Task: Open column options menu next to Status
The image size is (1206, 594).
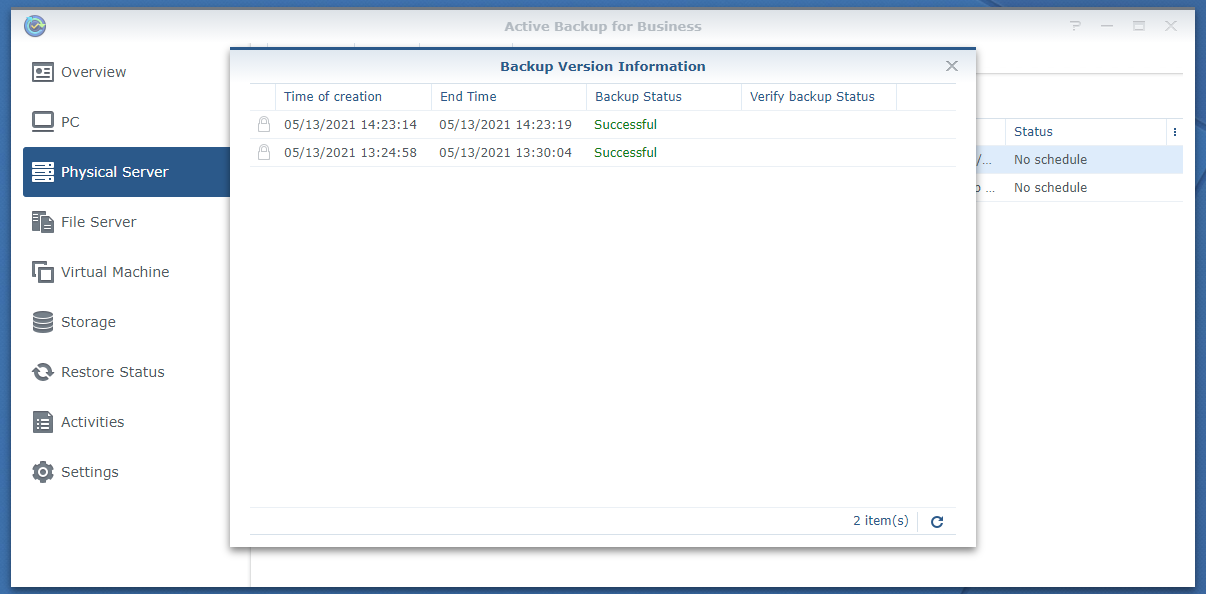Action: tap(1174, 132)
